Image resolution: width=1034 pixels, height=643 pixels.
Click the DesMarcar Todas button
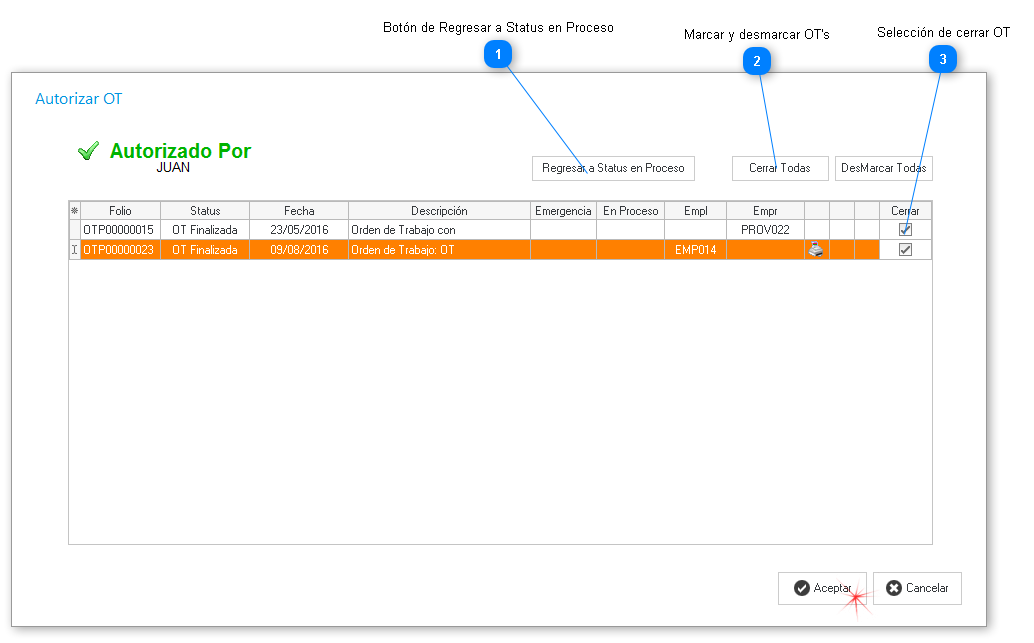883,168
